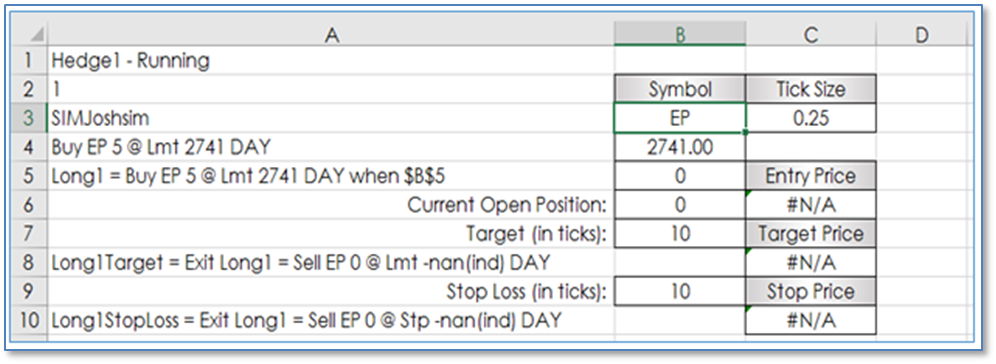Select column B header

point(680,34)
